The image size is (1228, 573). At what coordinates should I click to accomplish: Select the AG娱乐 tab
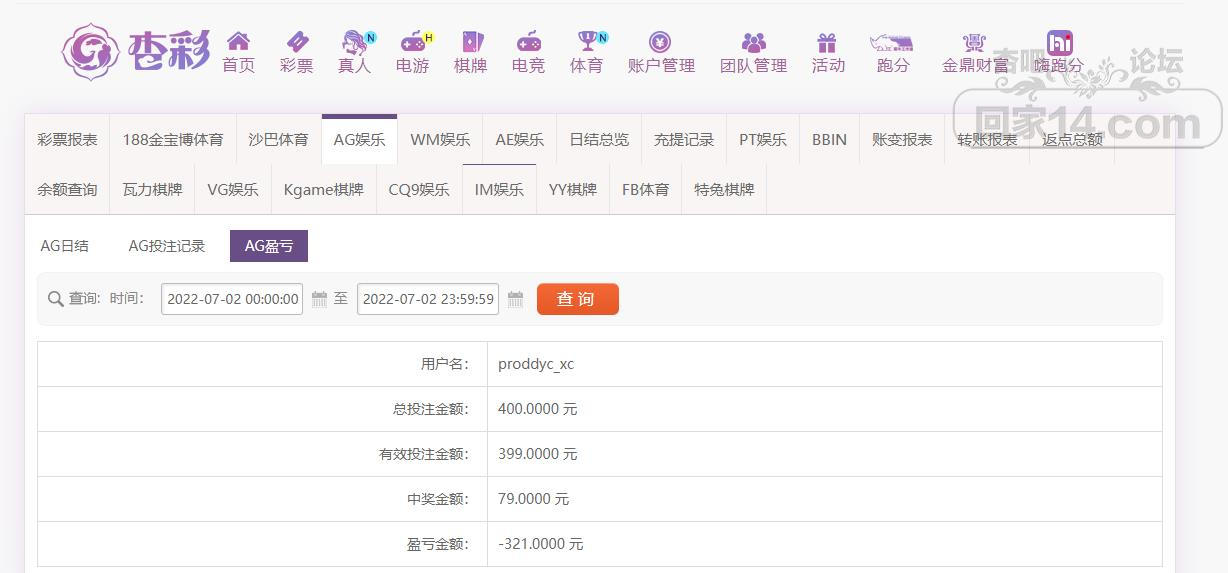pyautogui.click(x=359, y=140)
